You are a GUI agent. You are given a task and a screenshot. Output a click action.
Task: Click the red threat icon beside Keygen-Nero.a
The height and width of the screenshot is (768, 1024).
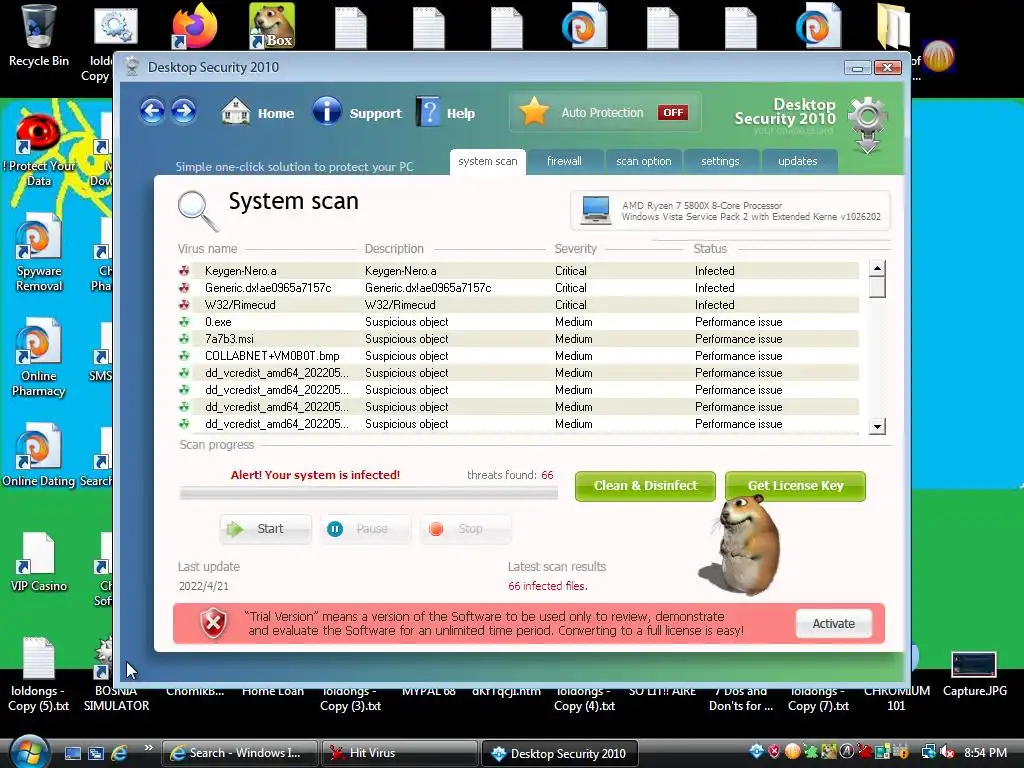pyautogui.click(x=184, y=270)
